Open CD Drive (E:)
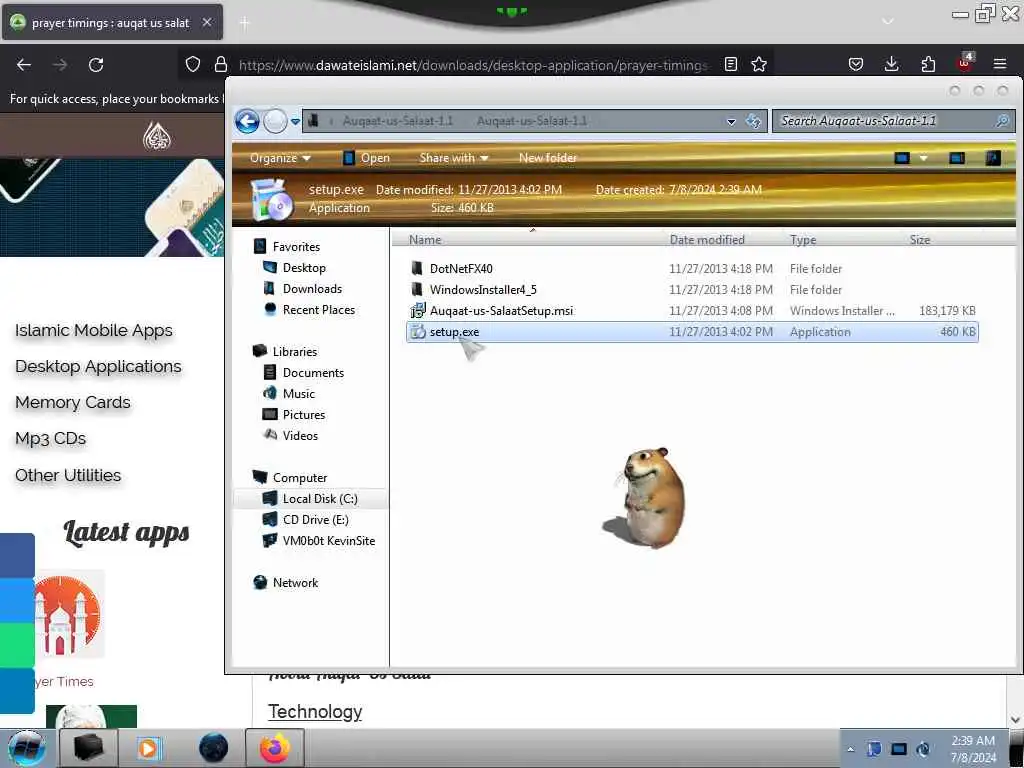 click(x=315, y=520)
